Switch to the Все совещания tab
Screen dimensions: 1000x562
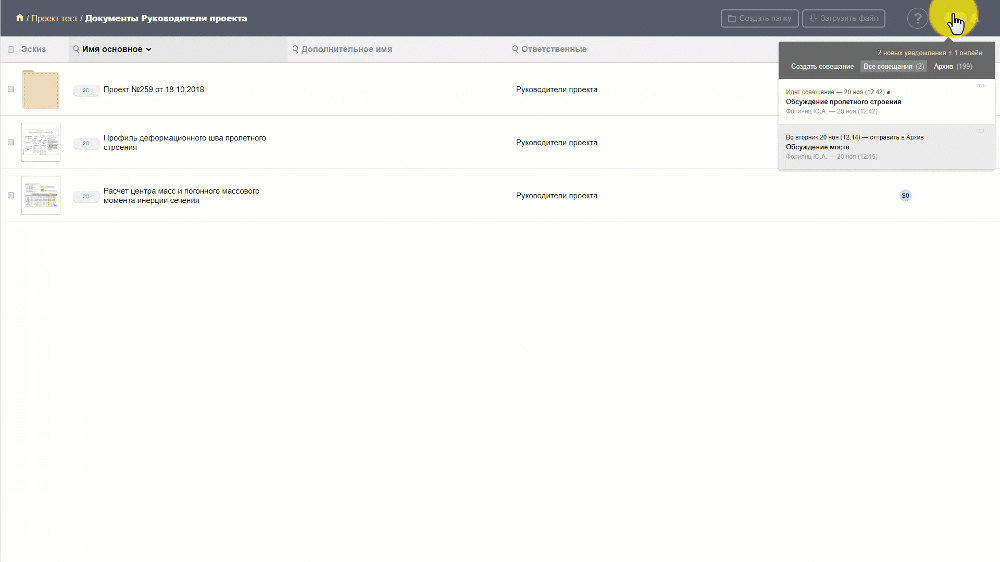click(x=893, y=66)
